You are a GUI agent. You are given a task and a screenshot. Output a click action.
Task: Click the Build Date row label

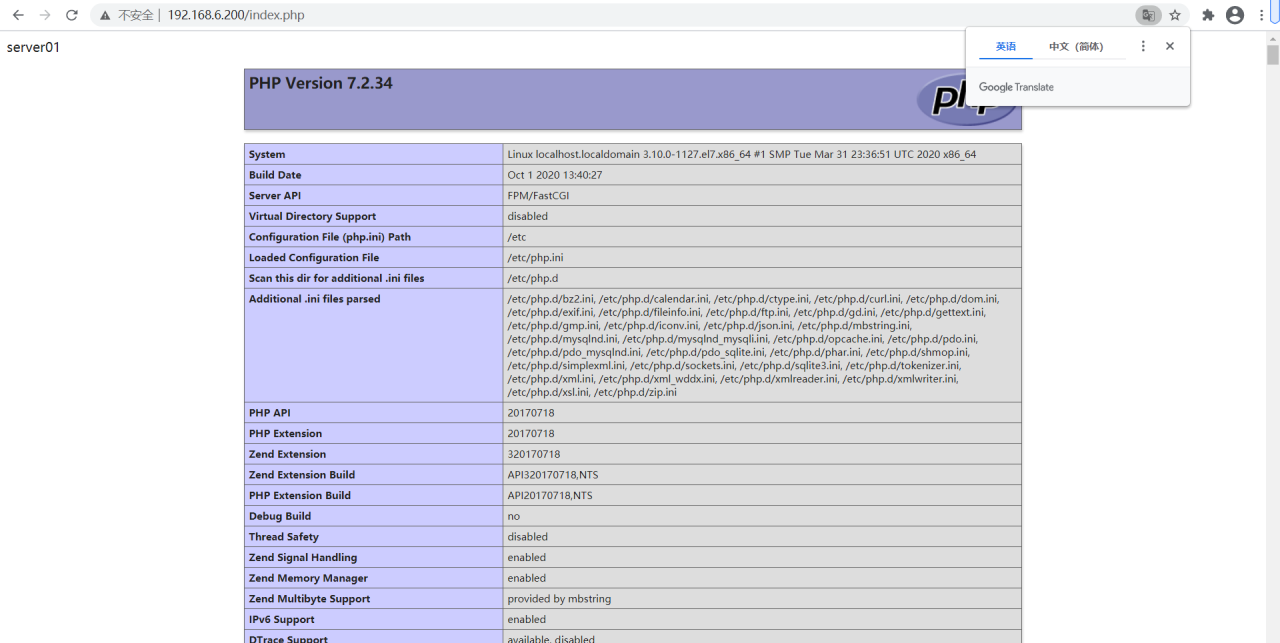click(x=275, y=175)
